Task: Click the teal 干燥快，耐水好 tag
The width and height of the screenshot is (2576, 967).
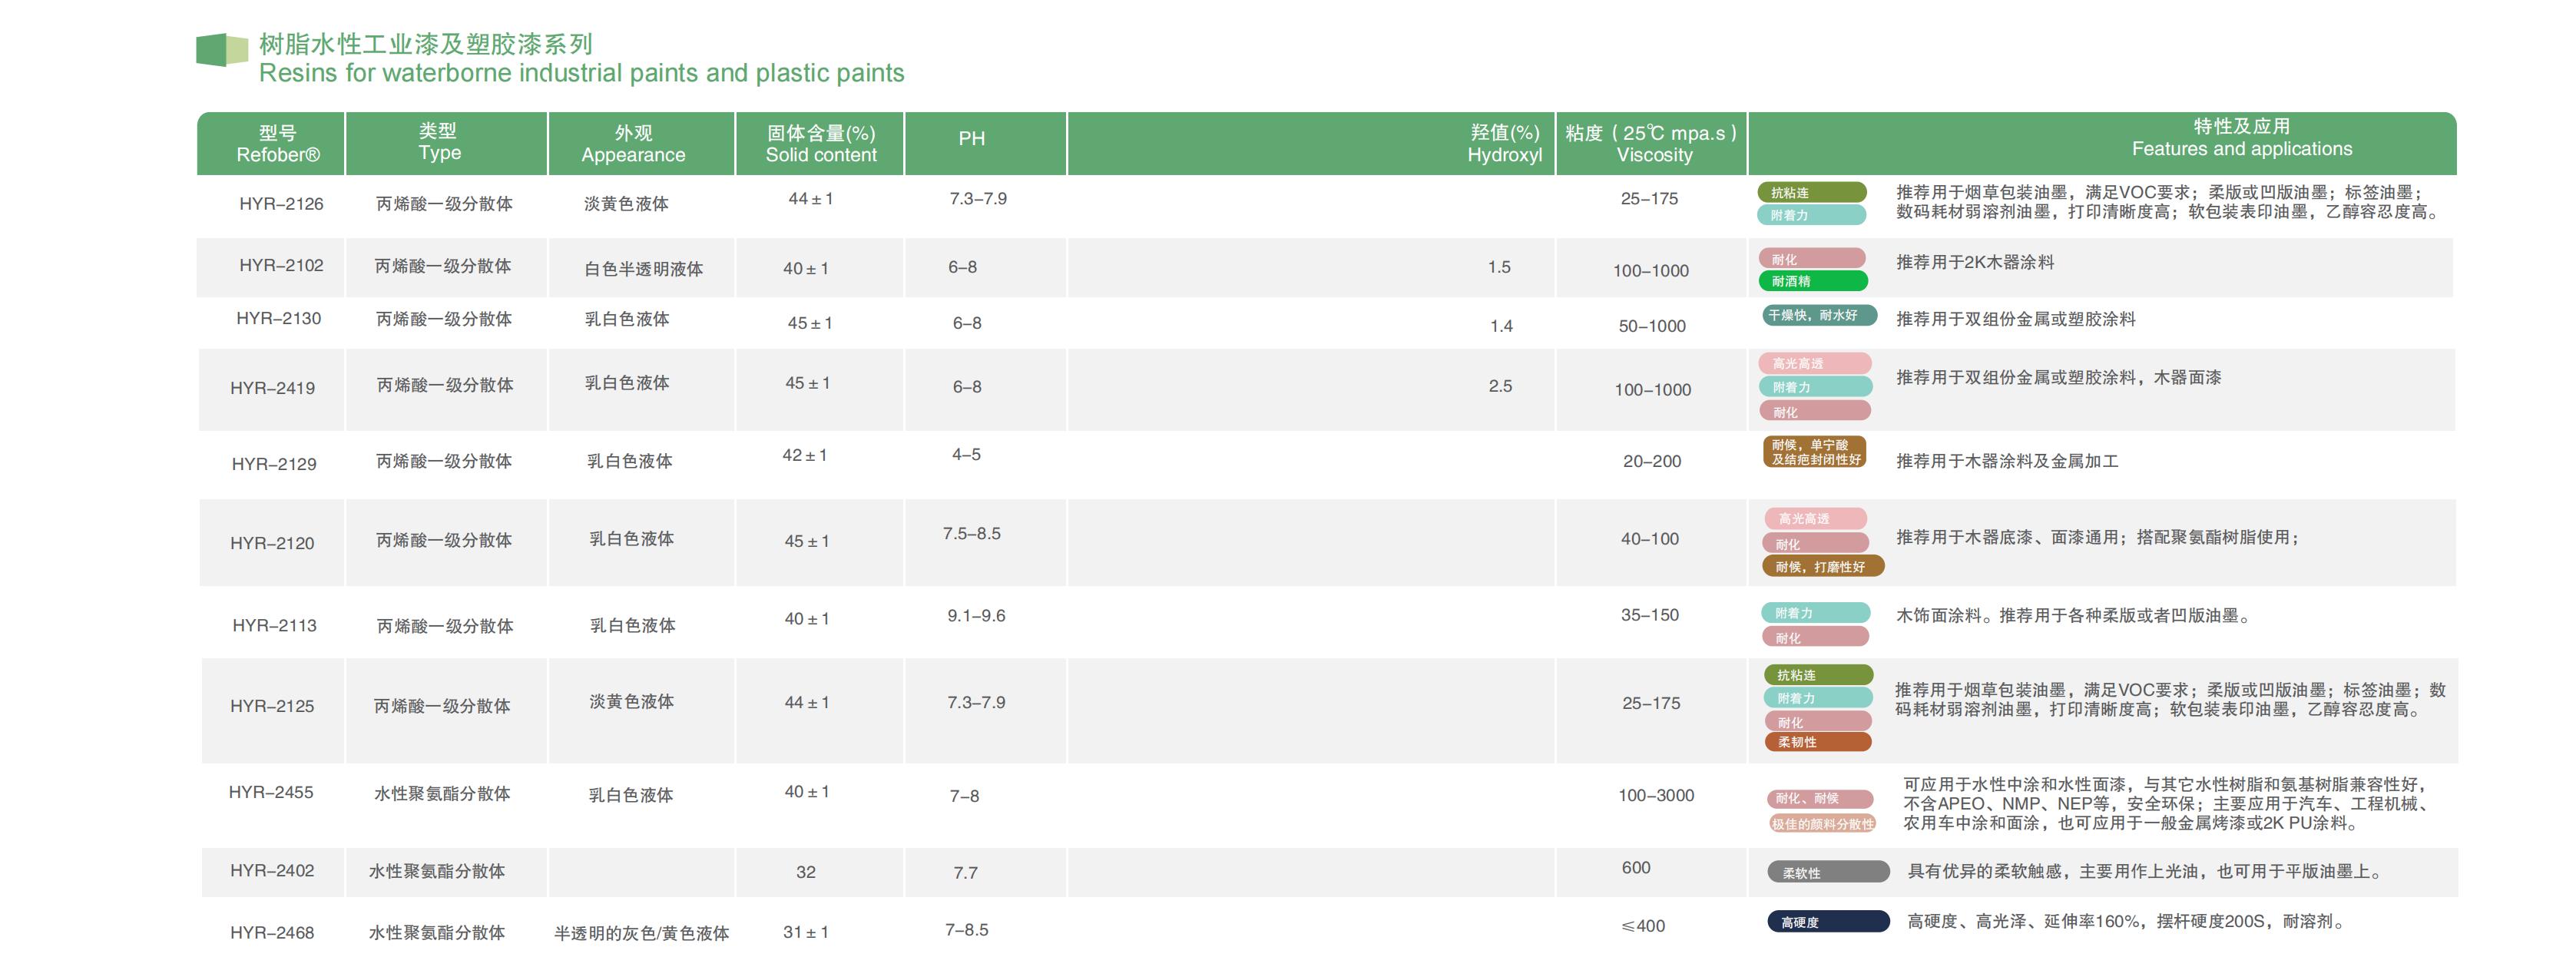Action: point(1818,316)
